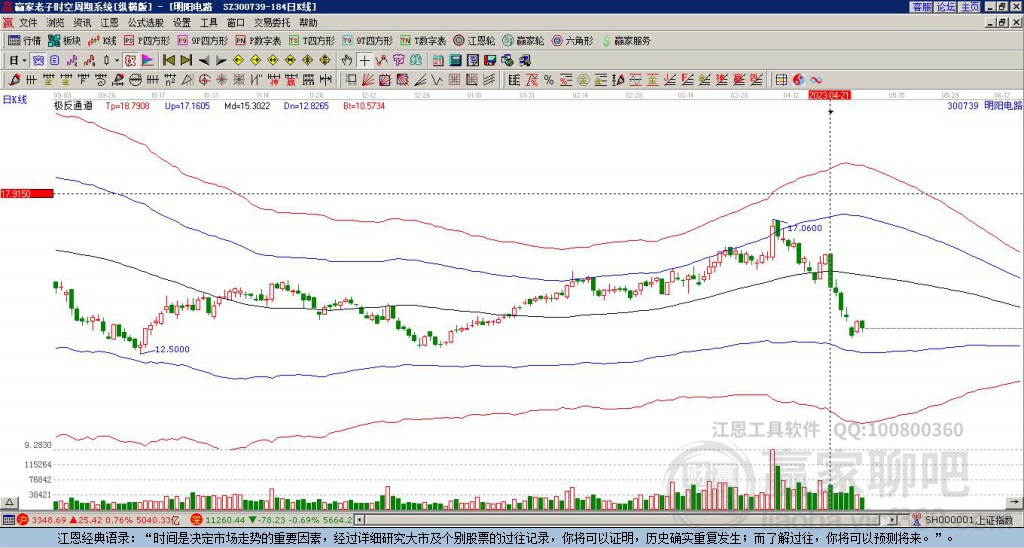Screen dimensions: 1024x548
Task: Click the 300739 明阳电路 stock label
Action: click(984, 105)
